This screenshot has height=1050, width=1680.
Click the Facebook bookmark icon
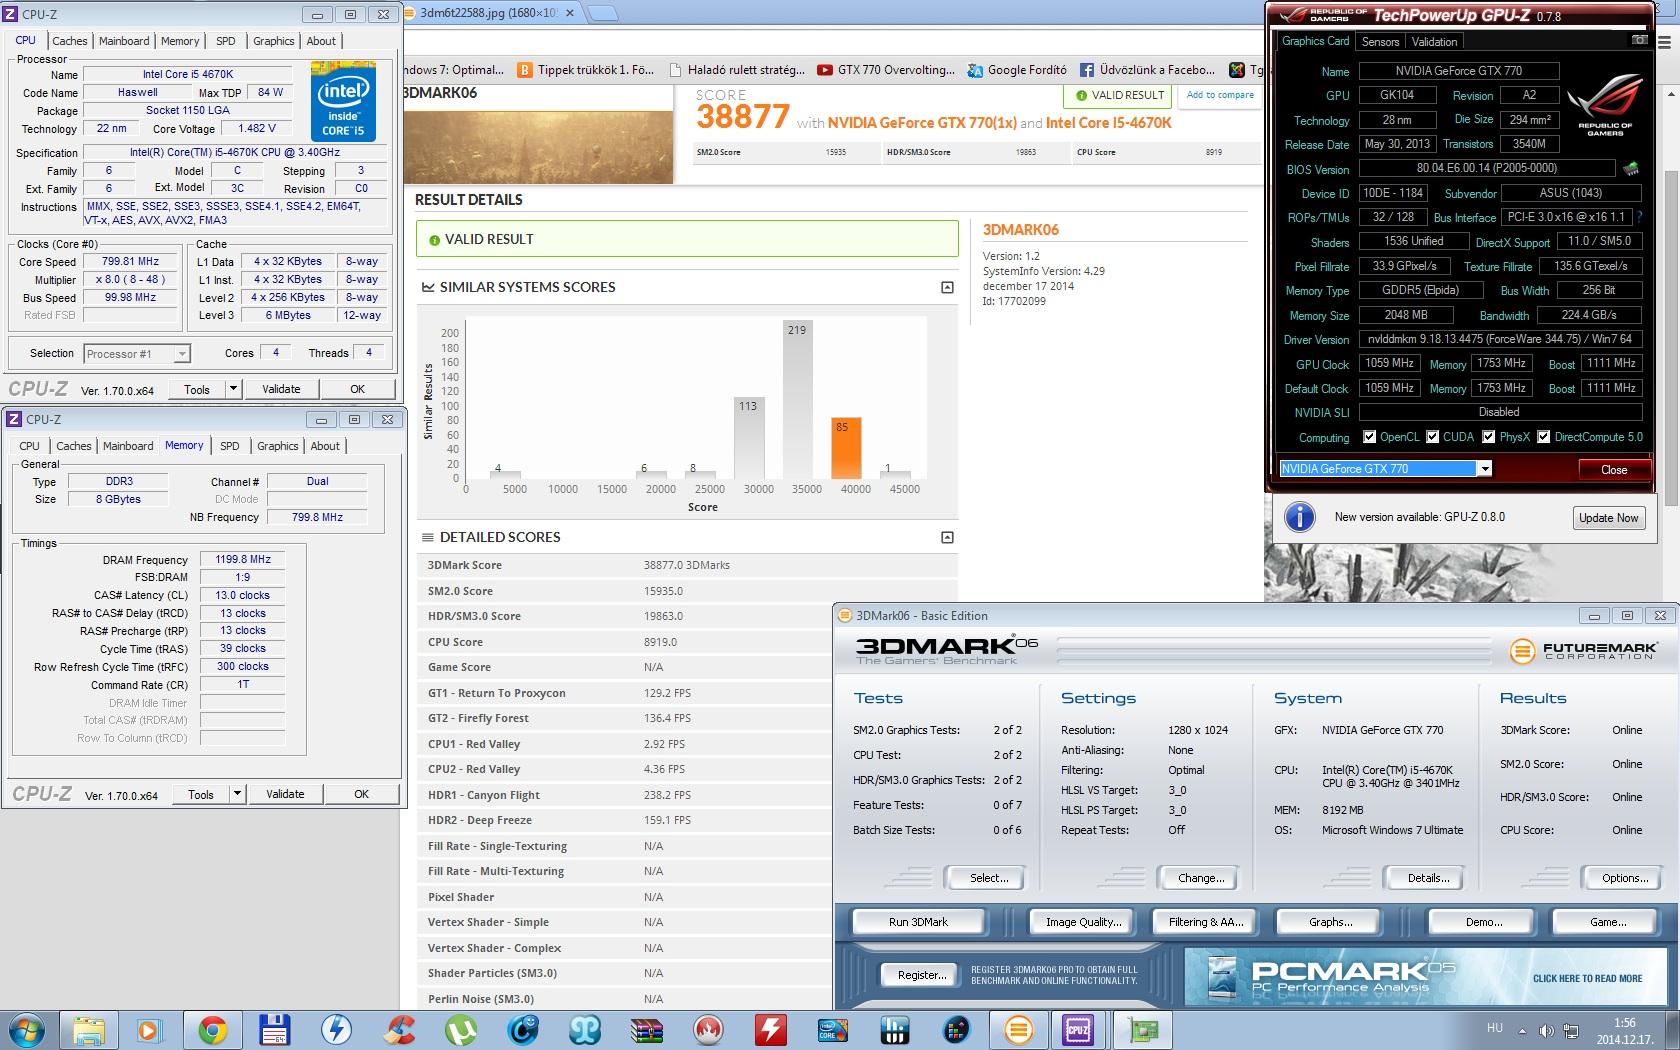pos(1086,70)
